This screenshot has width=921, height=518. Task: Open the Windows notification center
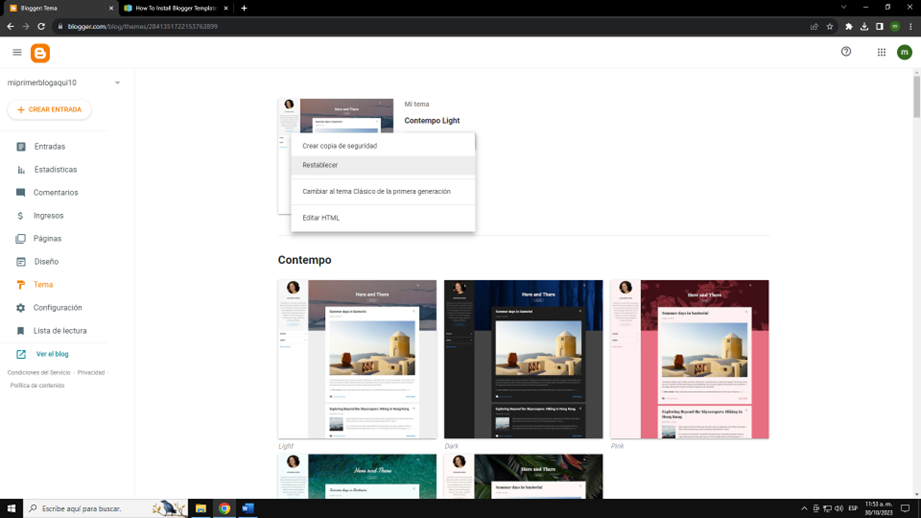tap(905, 509)
